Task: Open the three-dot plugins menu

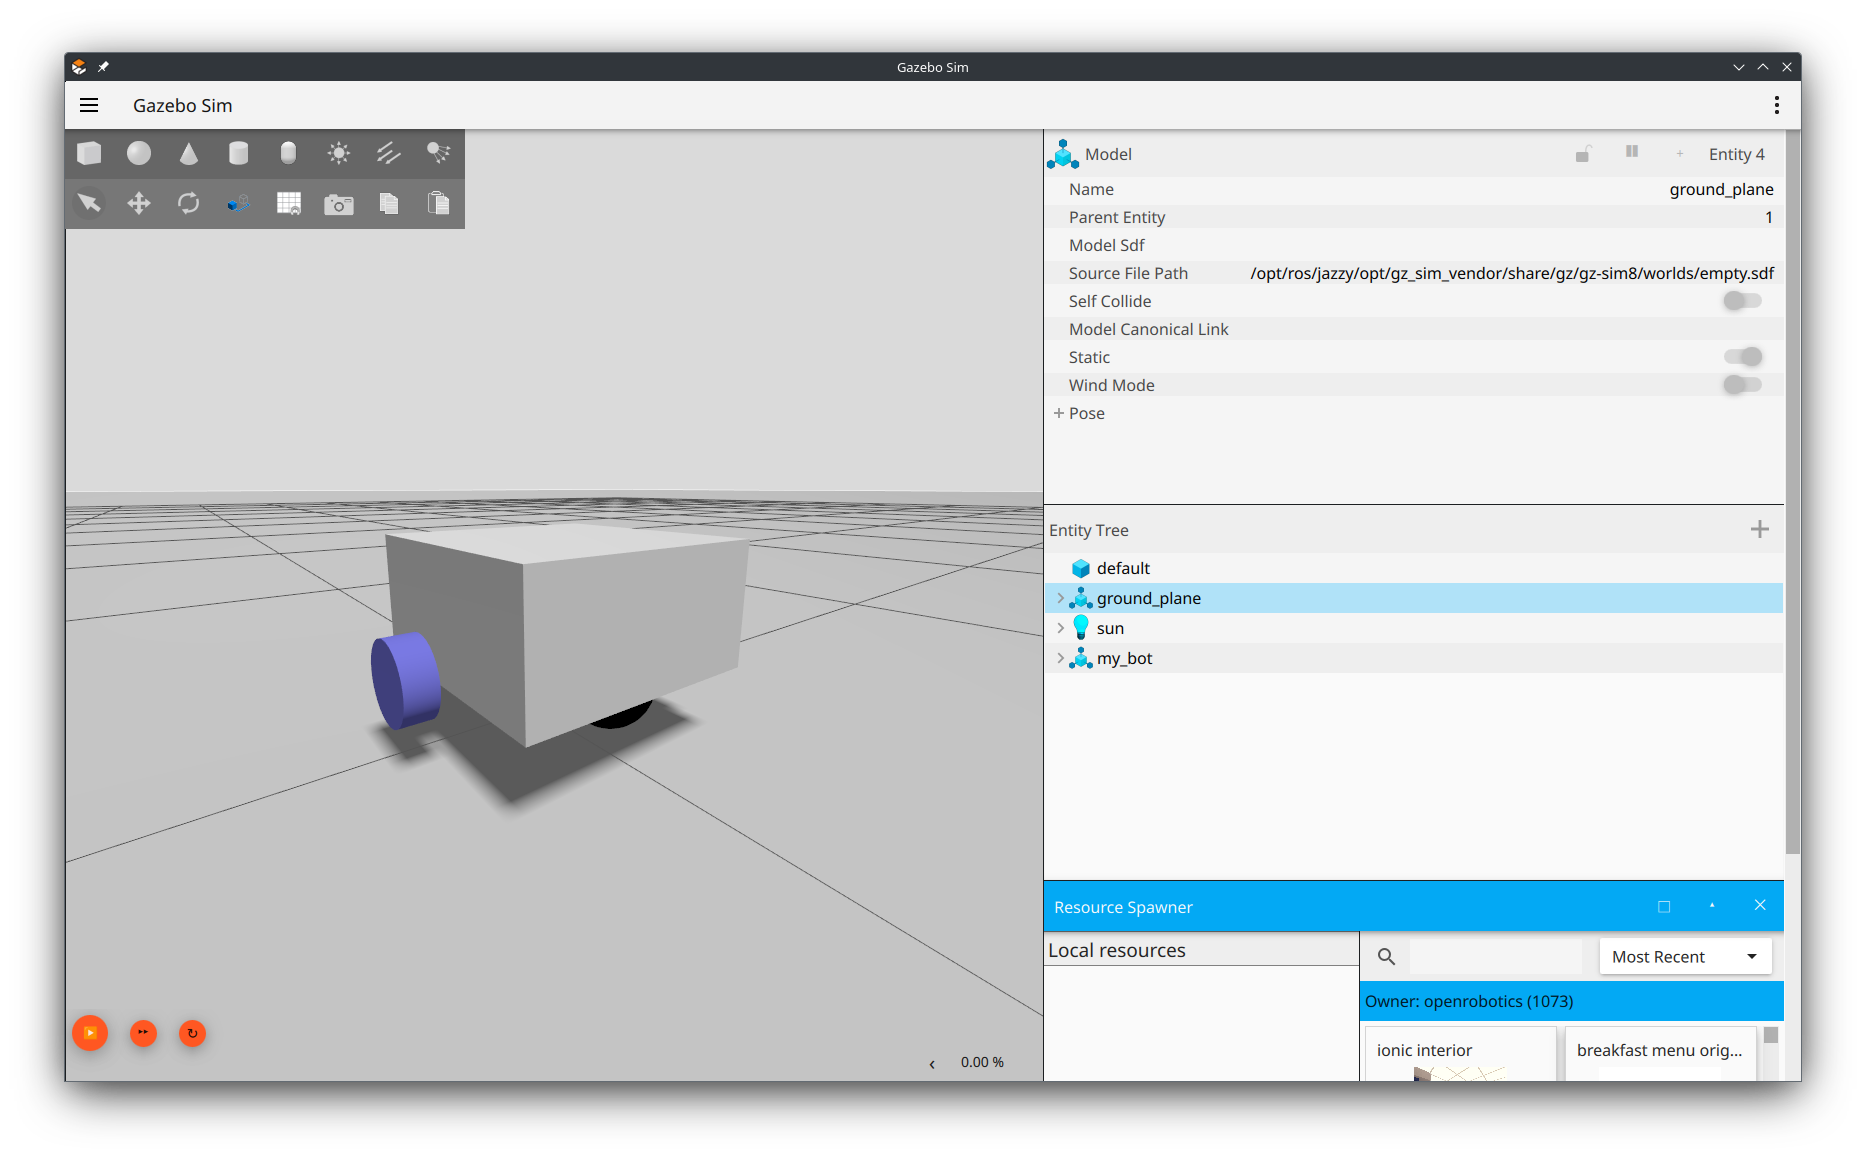Action: coord(1776,105)
